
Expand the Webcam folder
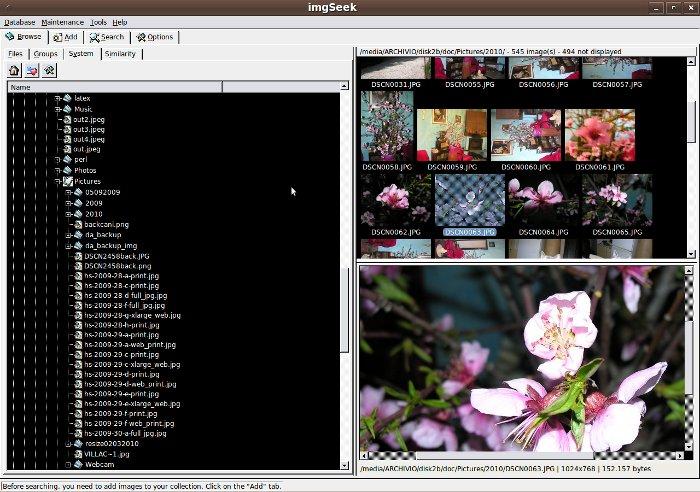point(68,465)
